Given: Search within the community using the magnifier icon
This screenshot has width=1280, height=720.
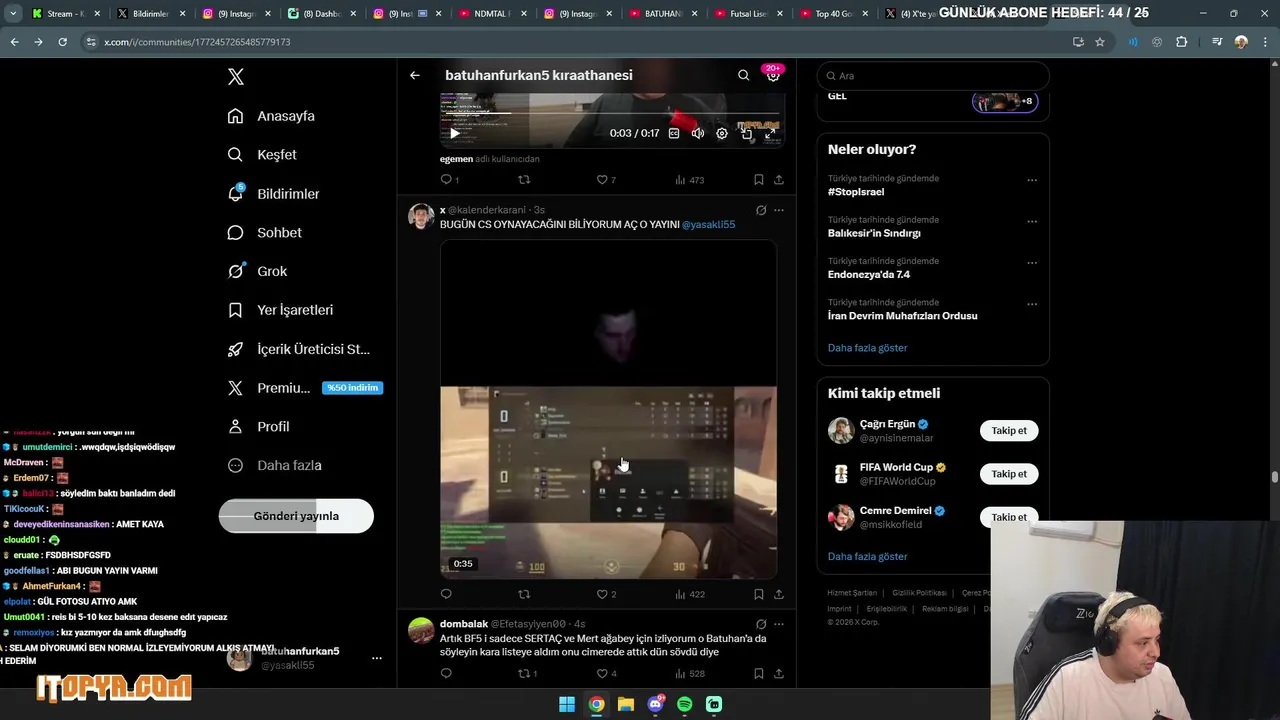Looking at the screenshot, I should [x=743, y=75].
